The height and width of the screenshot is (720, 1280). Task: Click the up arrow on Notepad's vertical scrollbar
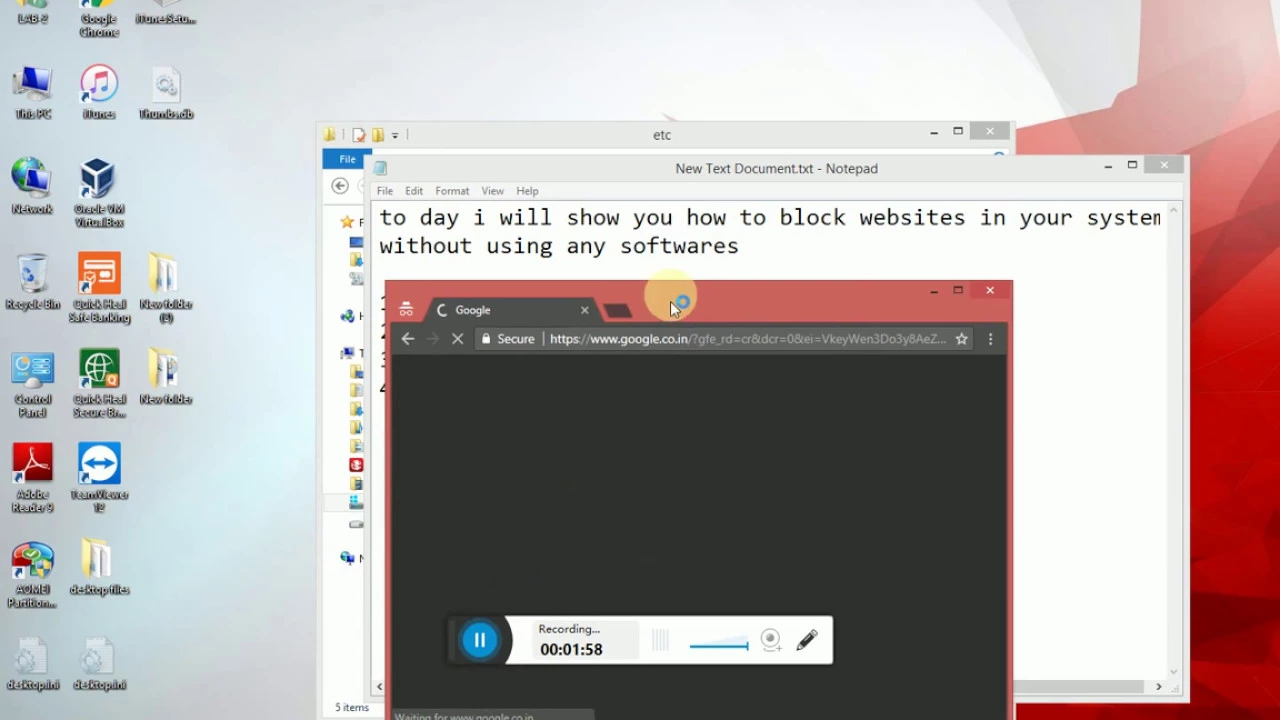pyautogui.click(x=1175, y=211)
